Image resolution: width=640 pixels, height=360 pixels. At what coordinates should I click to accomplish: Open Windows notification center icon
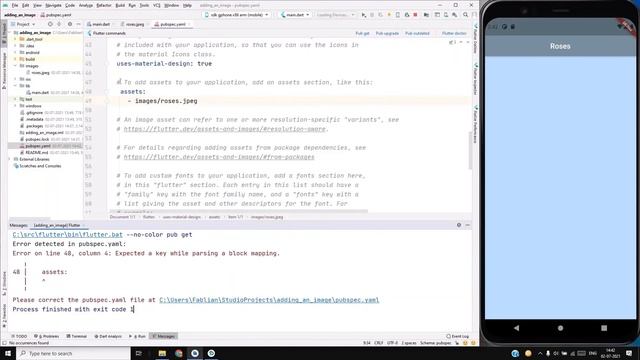click(629, 353)
